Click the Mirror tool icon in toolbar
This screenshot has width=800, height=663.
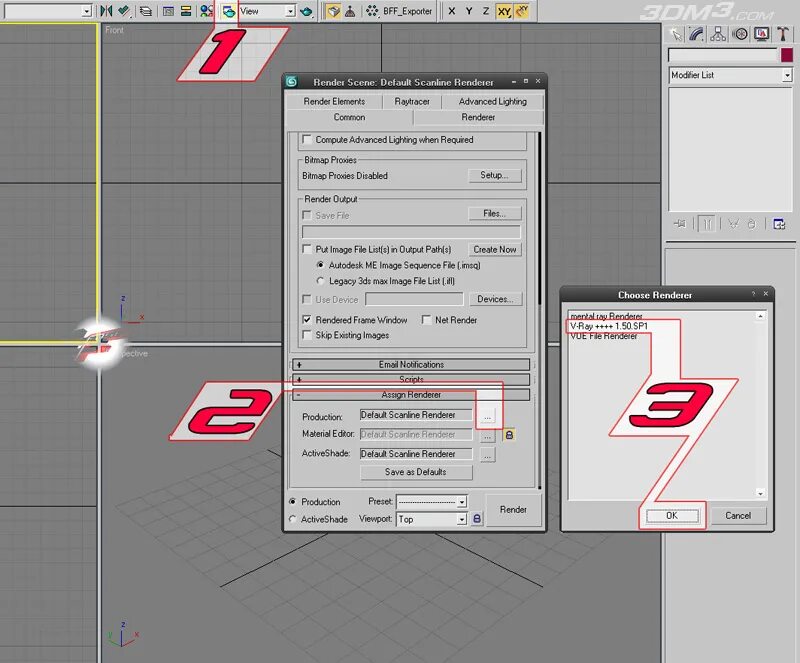click(106, 11)
